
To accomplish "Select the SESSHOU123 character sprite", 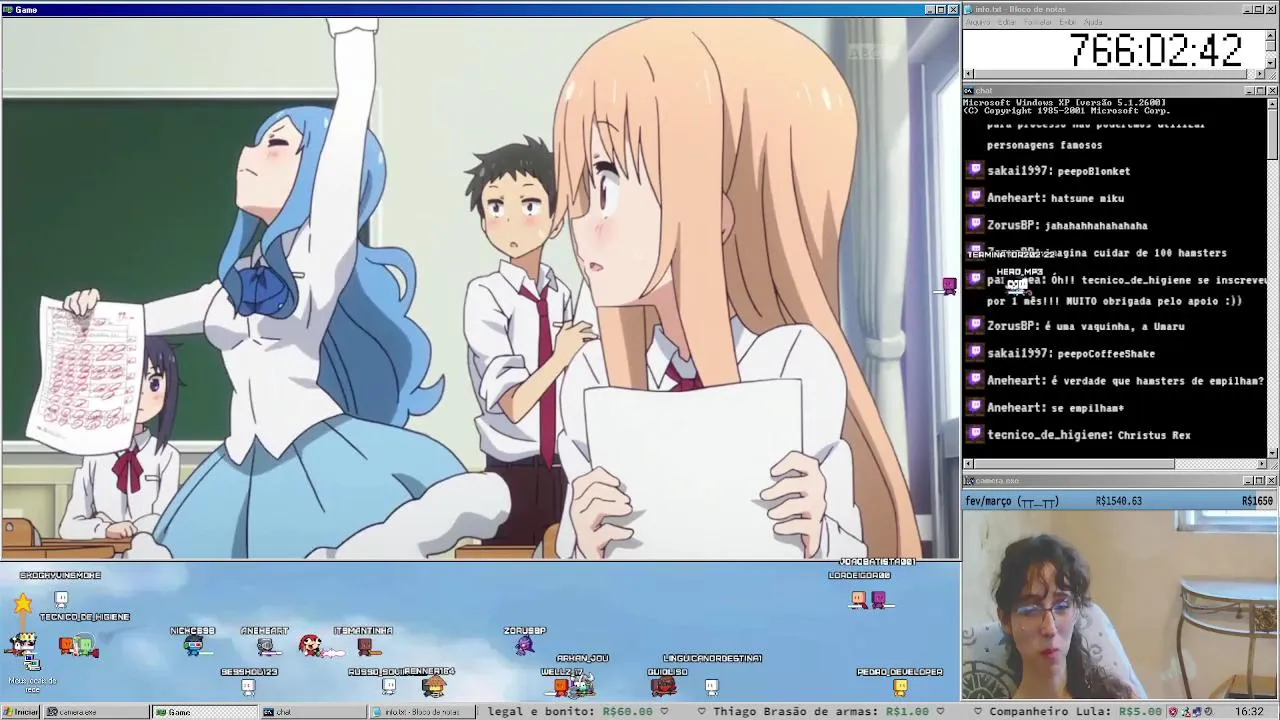I will [x=248, y=686].
